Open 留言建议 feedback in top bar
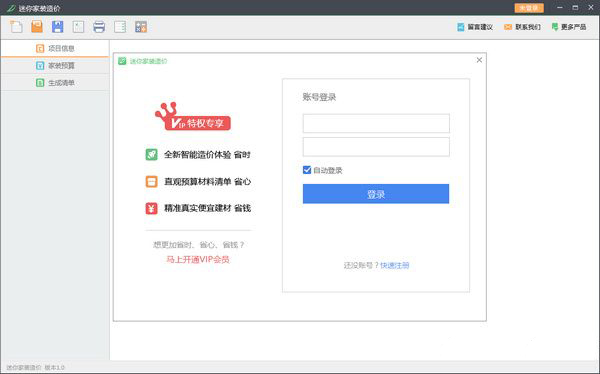Image resolution: width=600 pixels, height=374 pixels. (x=475, y=27)
